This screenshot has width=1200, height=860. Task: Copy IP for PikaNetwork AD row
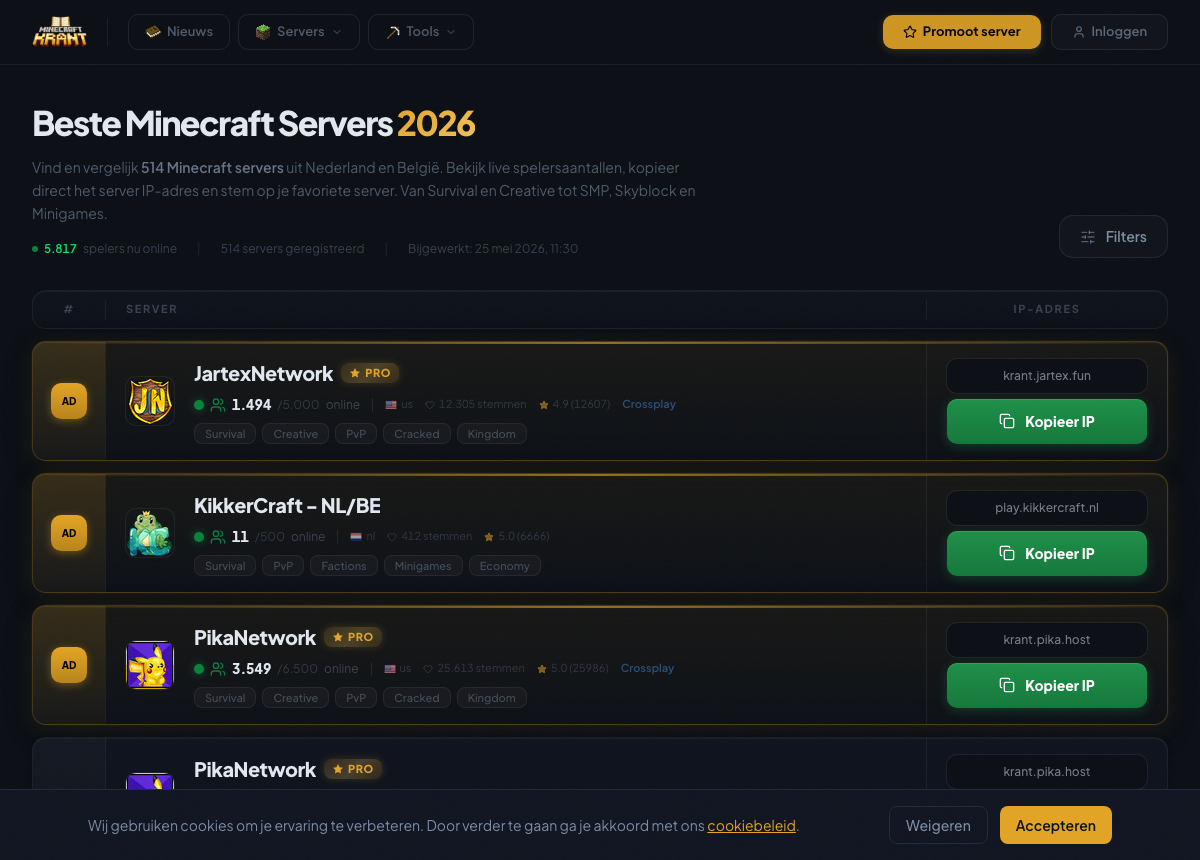(1047, 685)
